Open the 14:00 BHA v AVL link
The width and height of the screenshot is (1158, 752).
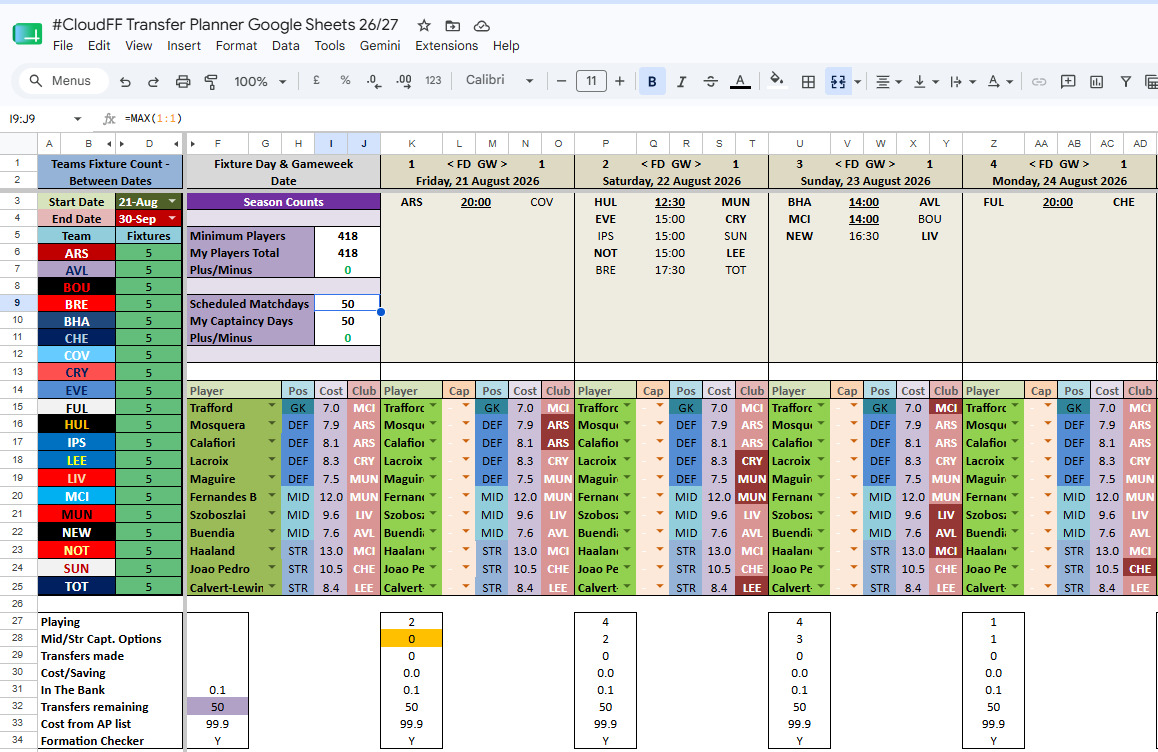click(x=863, y=202)
